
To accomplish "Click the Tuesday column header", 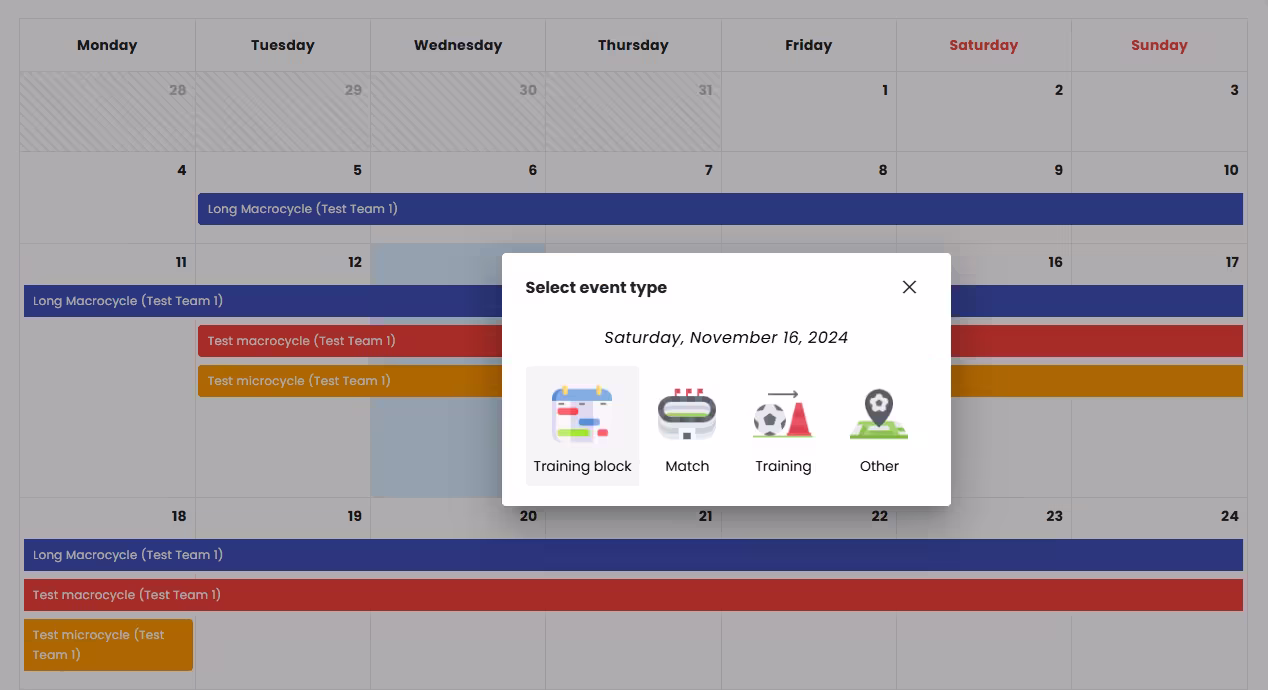I will (x=283, y=45).
